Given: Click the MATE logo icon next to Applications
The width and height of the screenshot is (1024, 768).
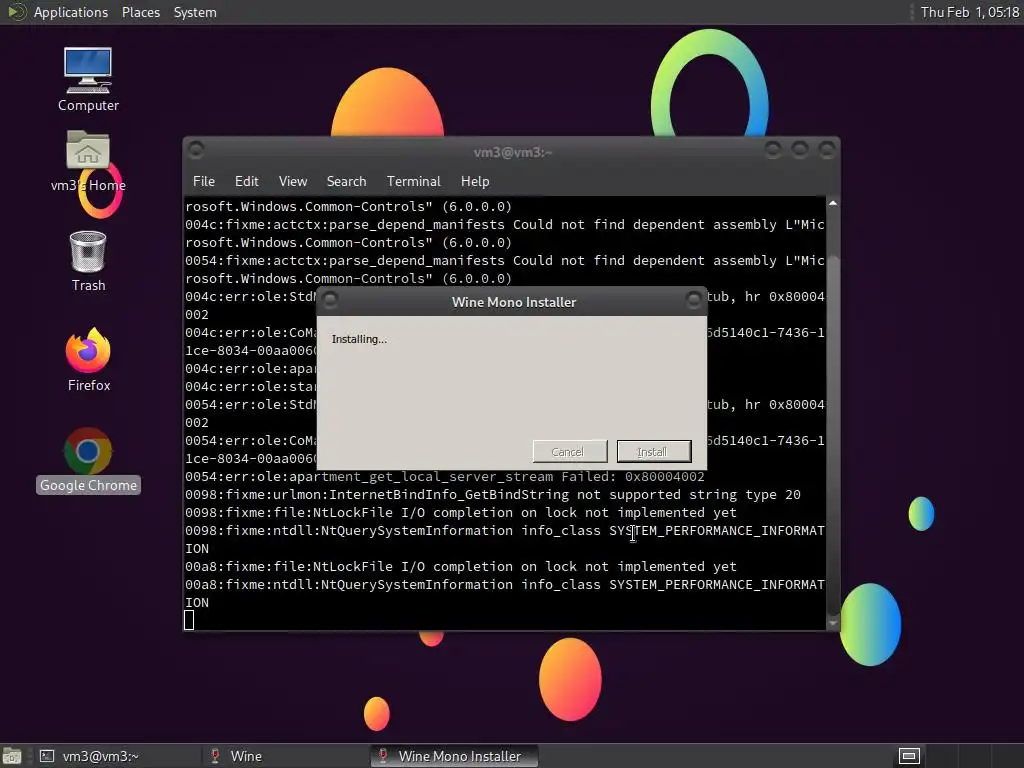Looking at the screenshot, I should point(16,12).
